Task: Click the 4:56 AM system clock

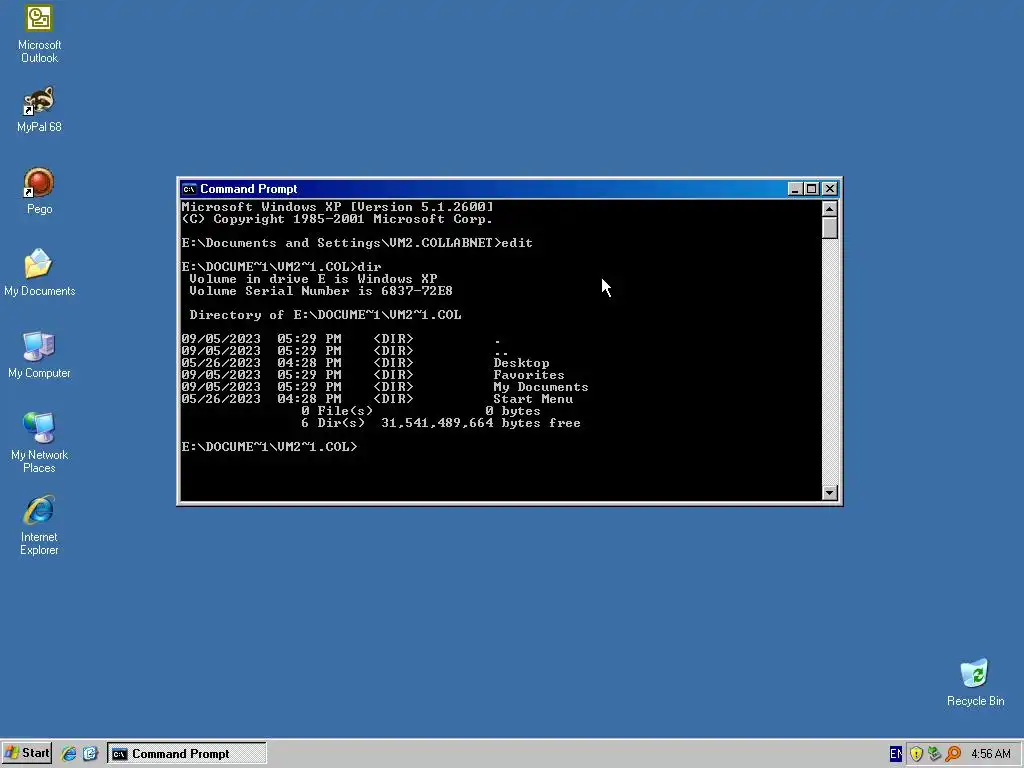Action: pos(991,754)
